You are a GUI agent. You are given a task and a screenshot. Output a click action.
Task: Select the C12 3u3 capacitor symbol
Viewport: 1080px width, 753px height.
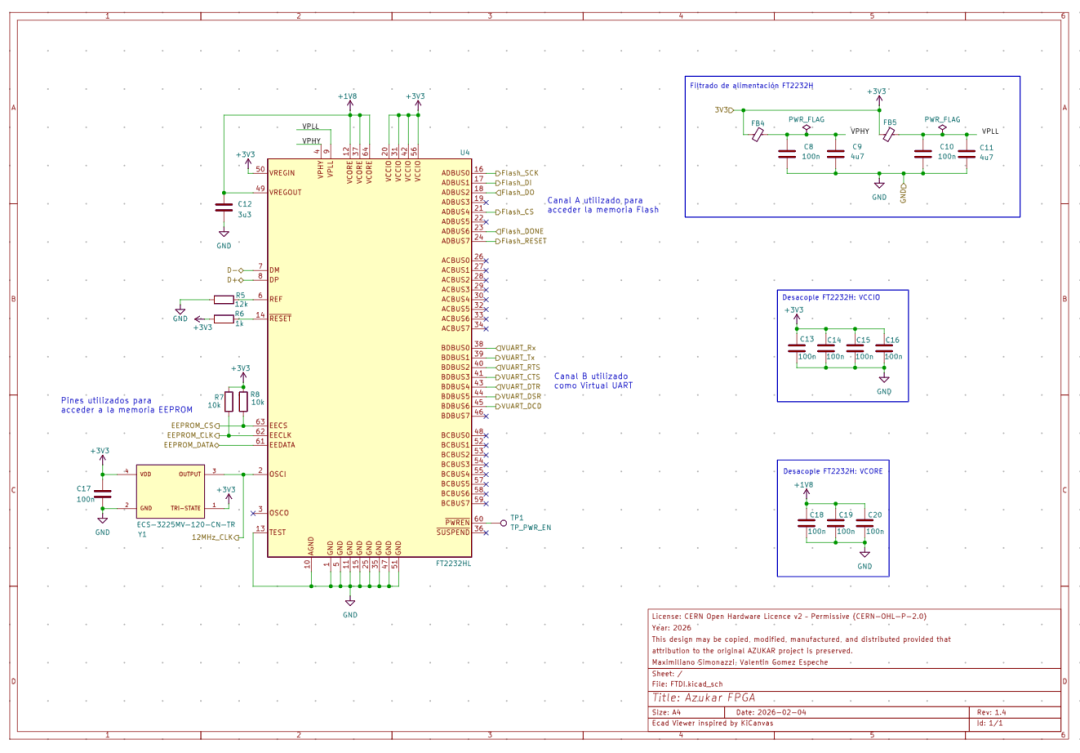(x=224, y=207)
